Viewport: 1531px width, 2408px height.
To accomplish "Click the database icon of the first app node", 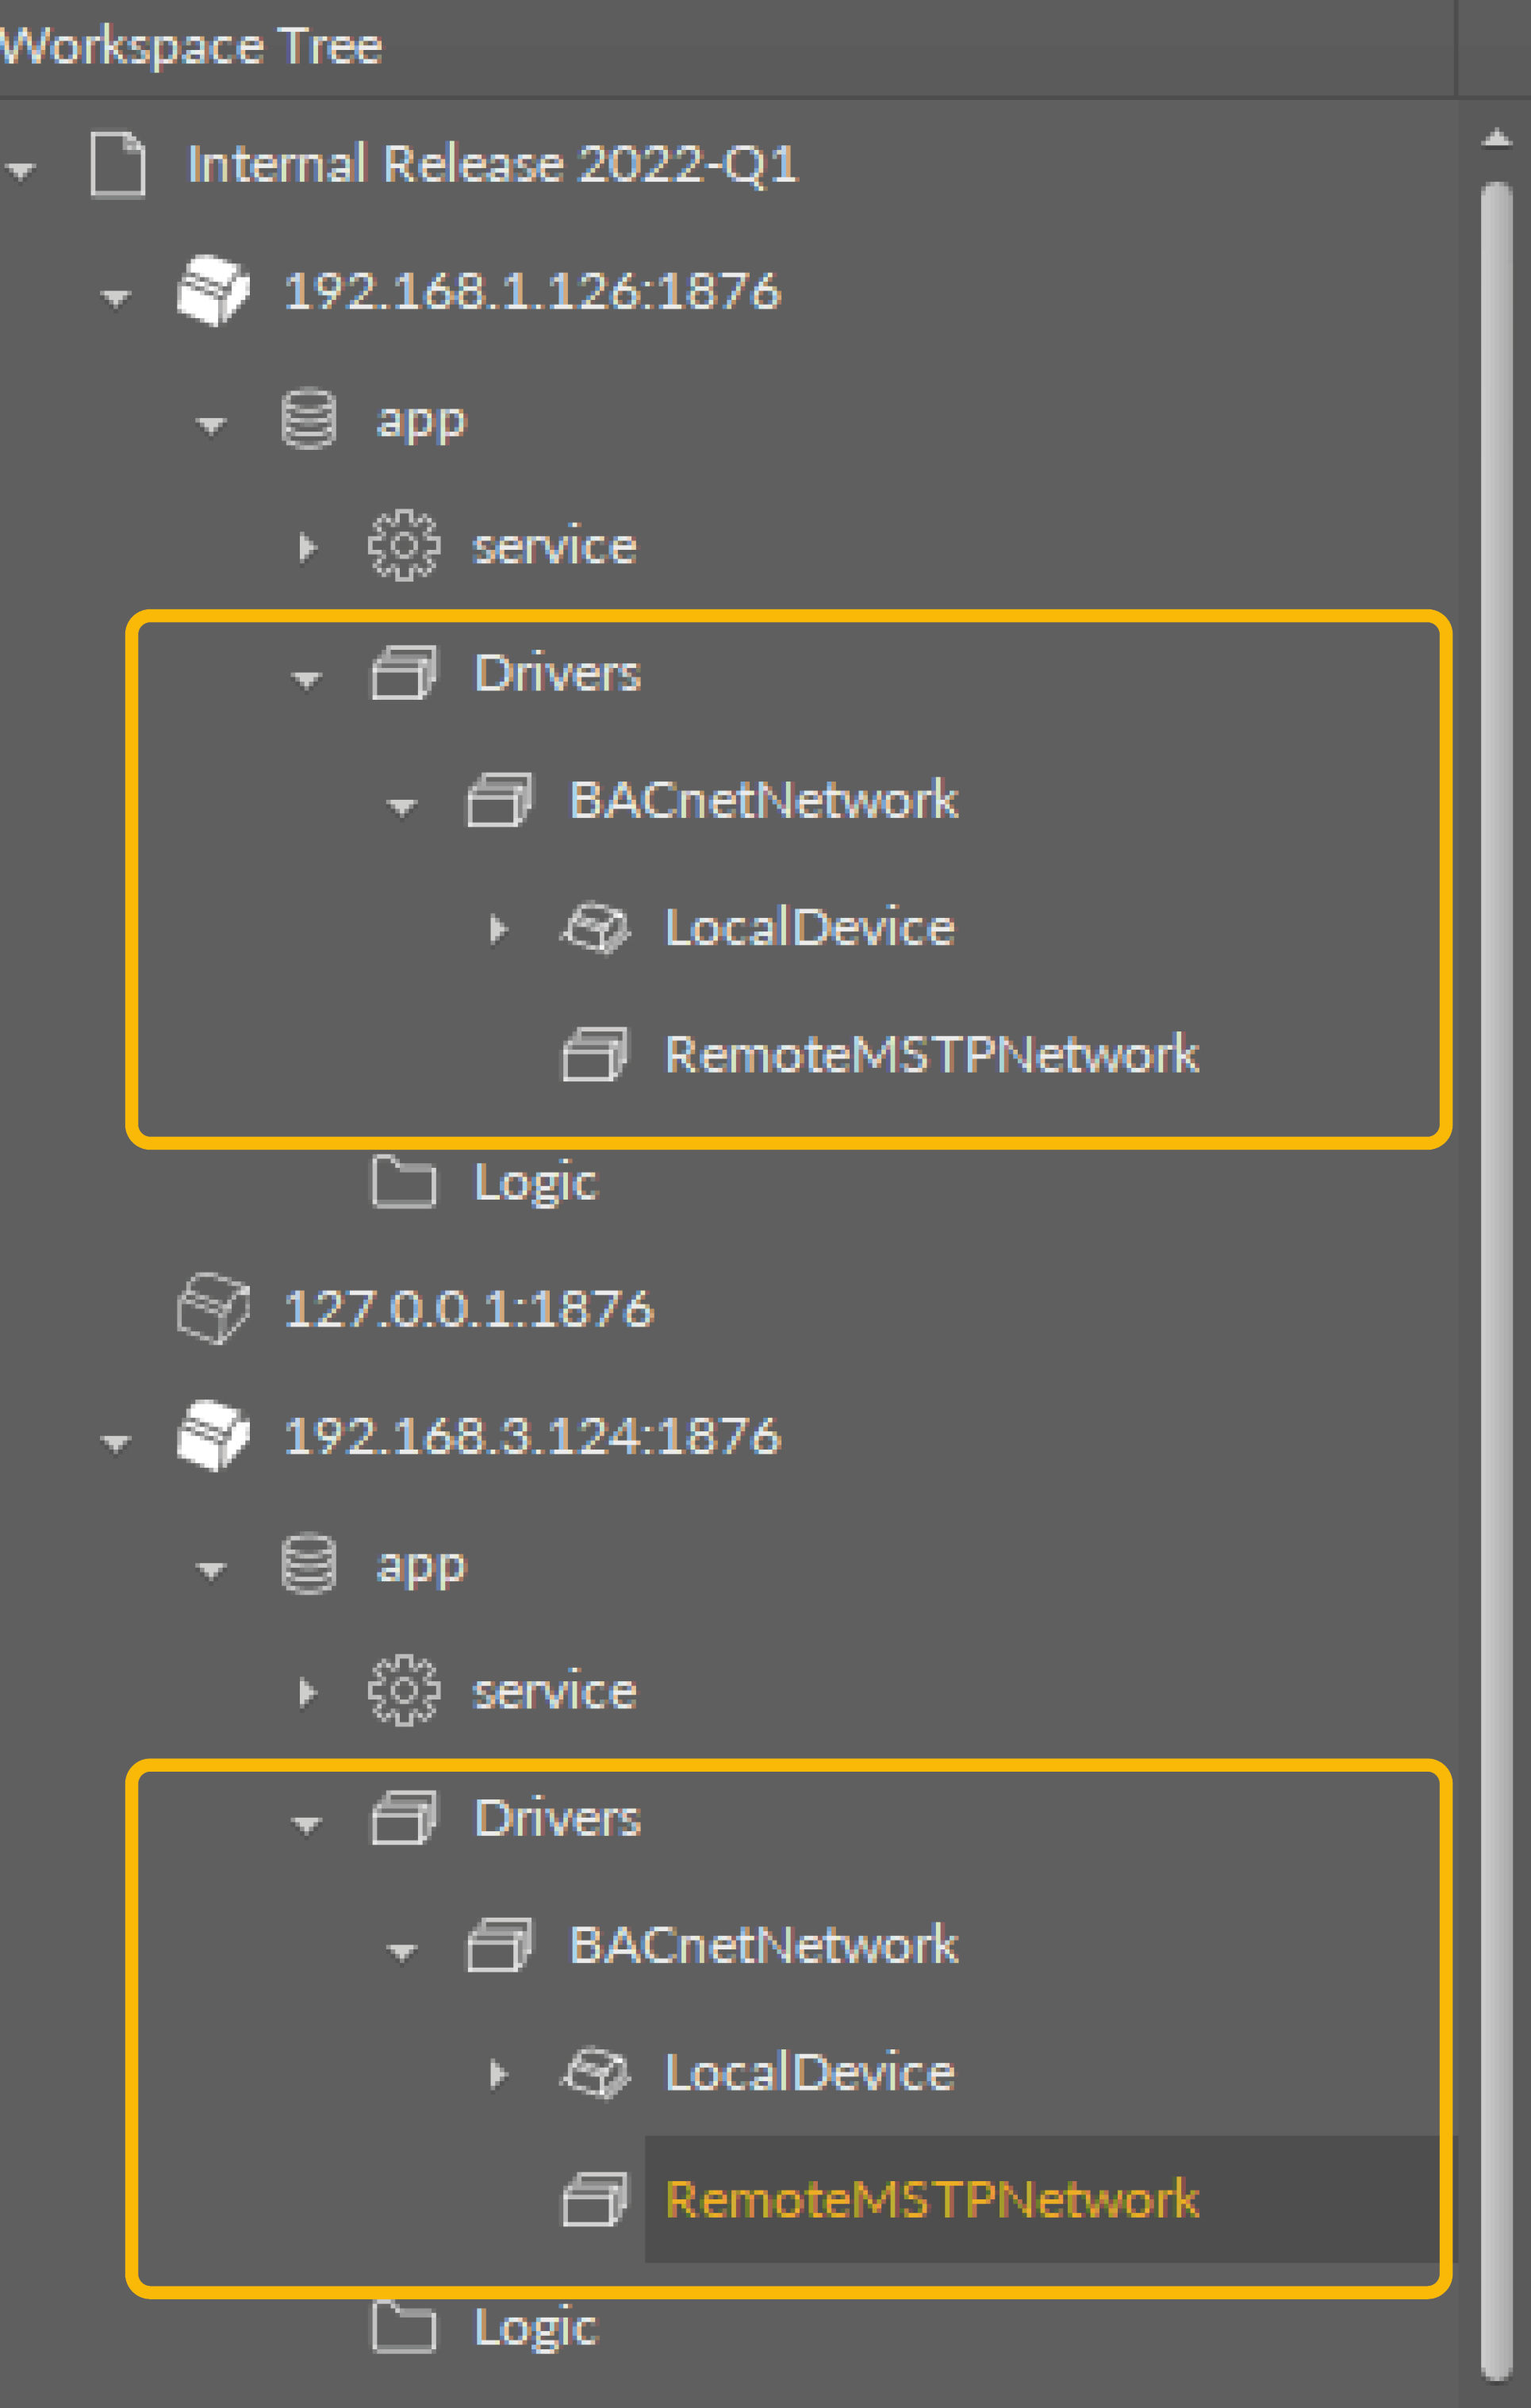I will pos(308,419).
